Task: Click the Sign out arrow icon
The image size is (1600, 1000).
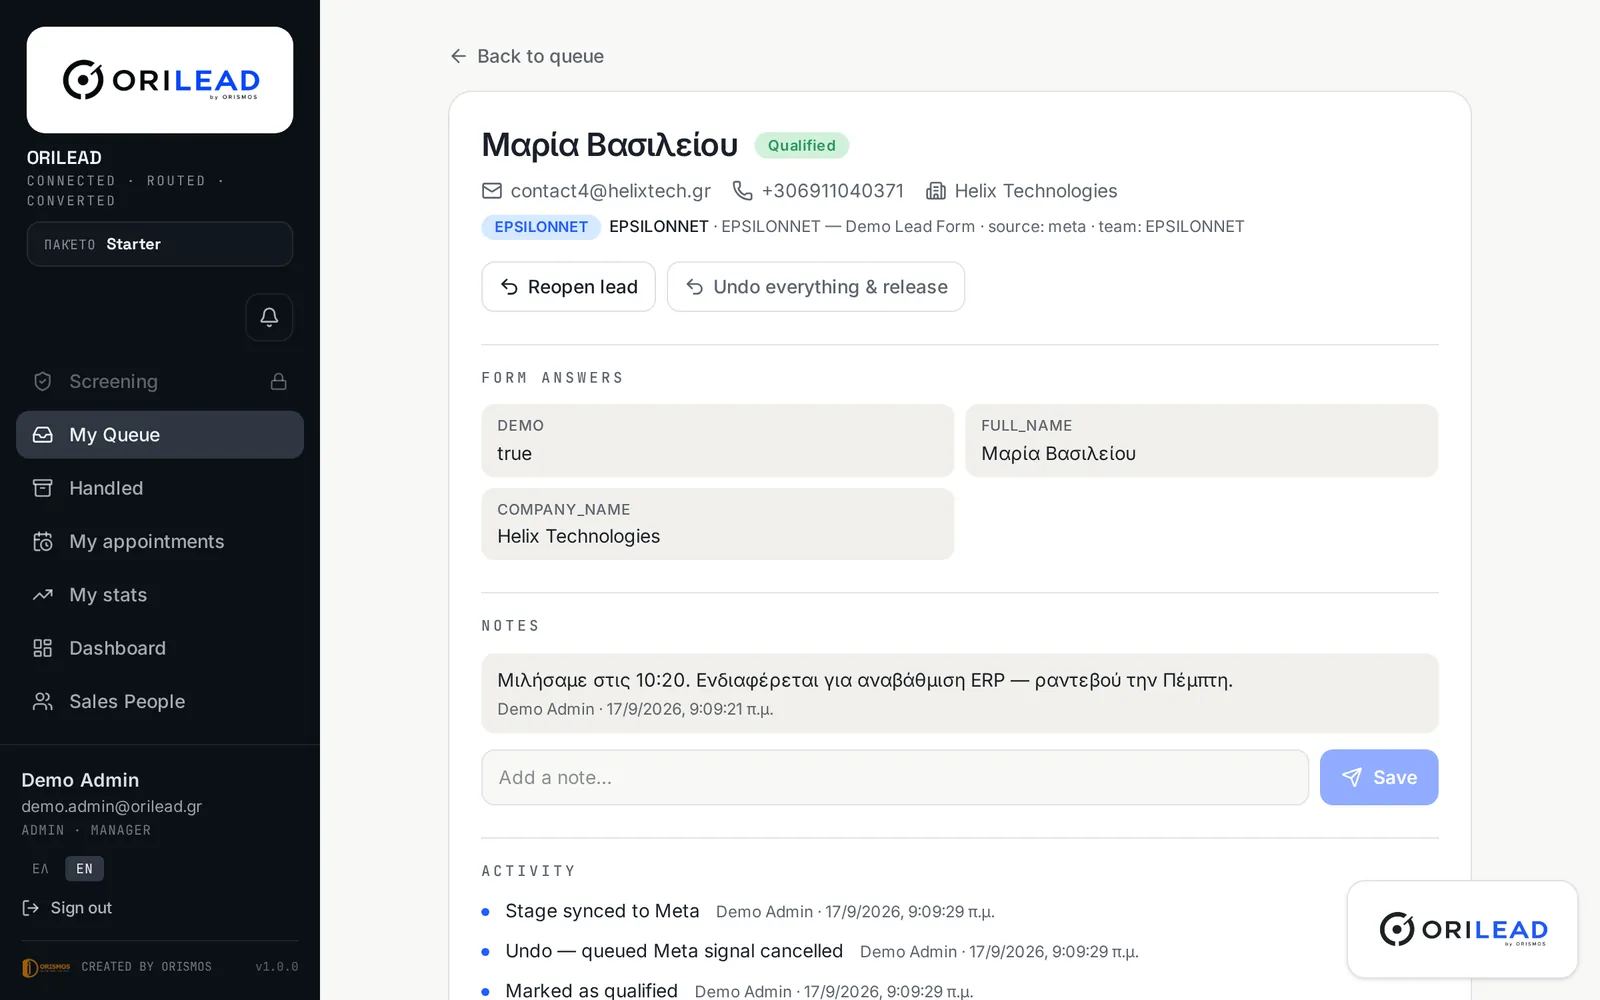Action: tap(31, 908)
